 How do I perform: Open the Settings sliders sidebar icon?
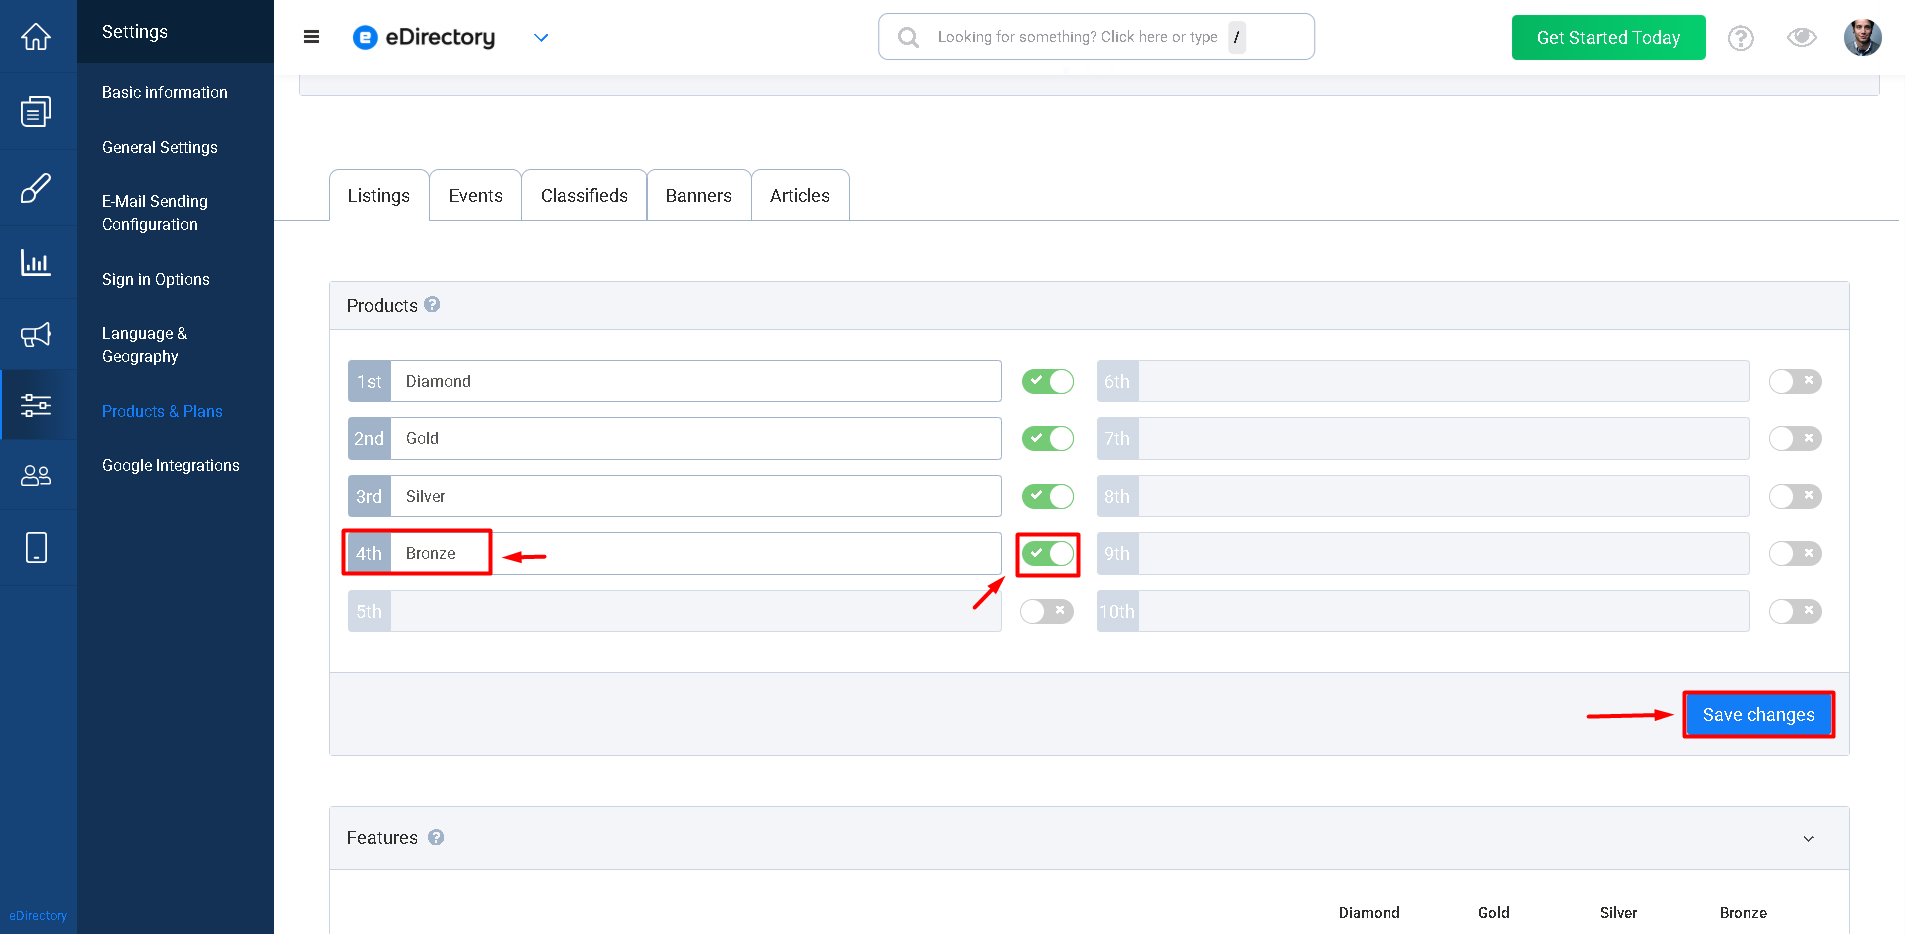36,405
